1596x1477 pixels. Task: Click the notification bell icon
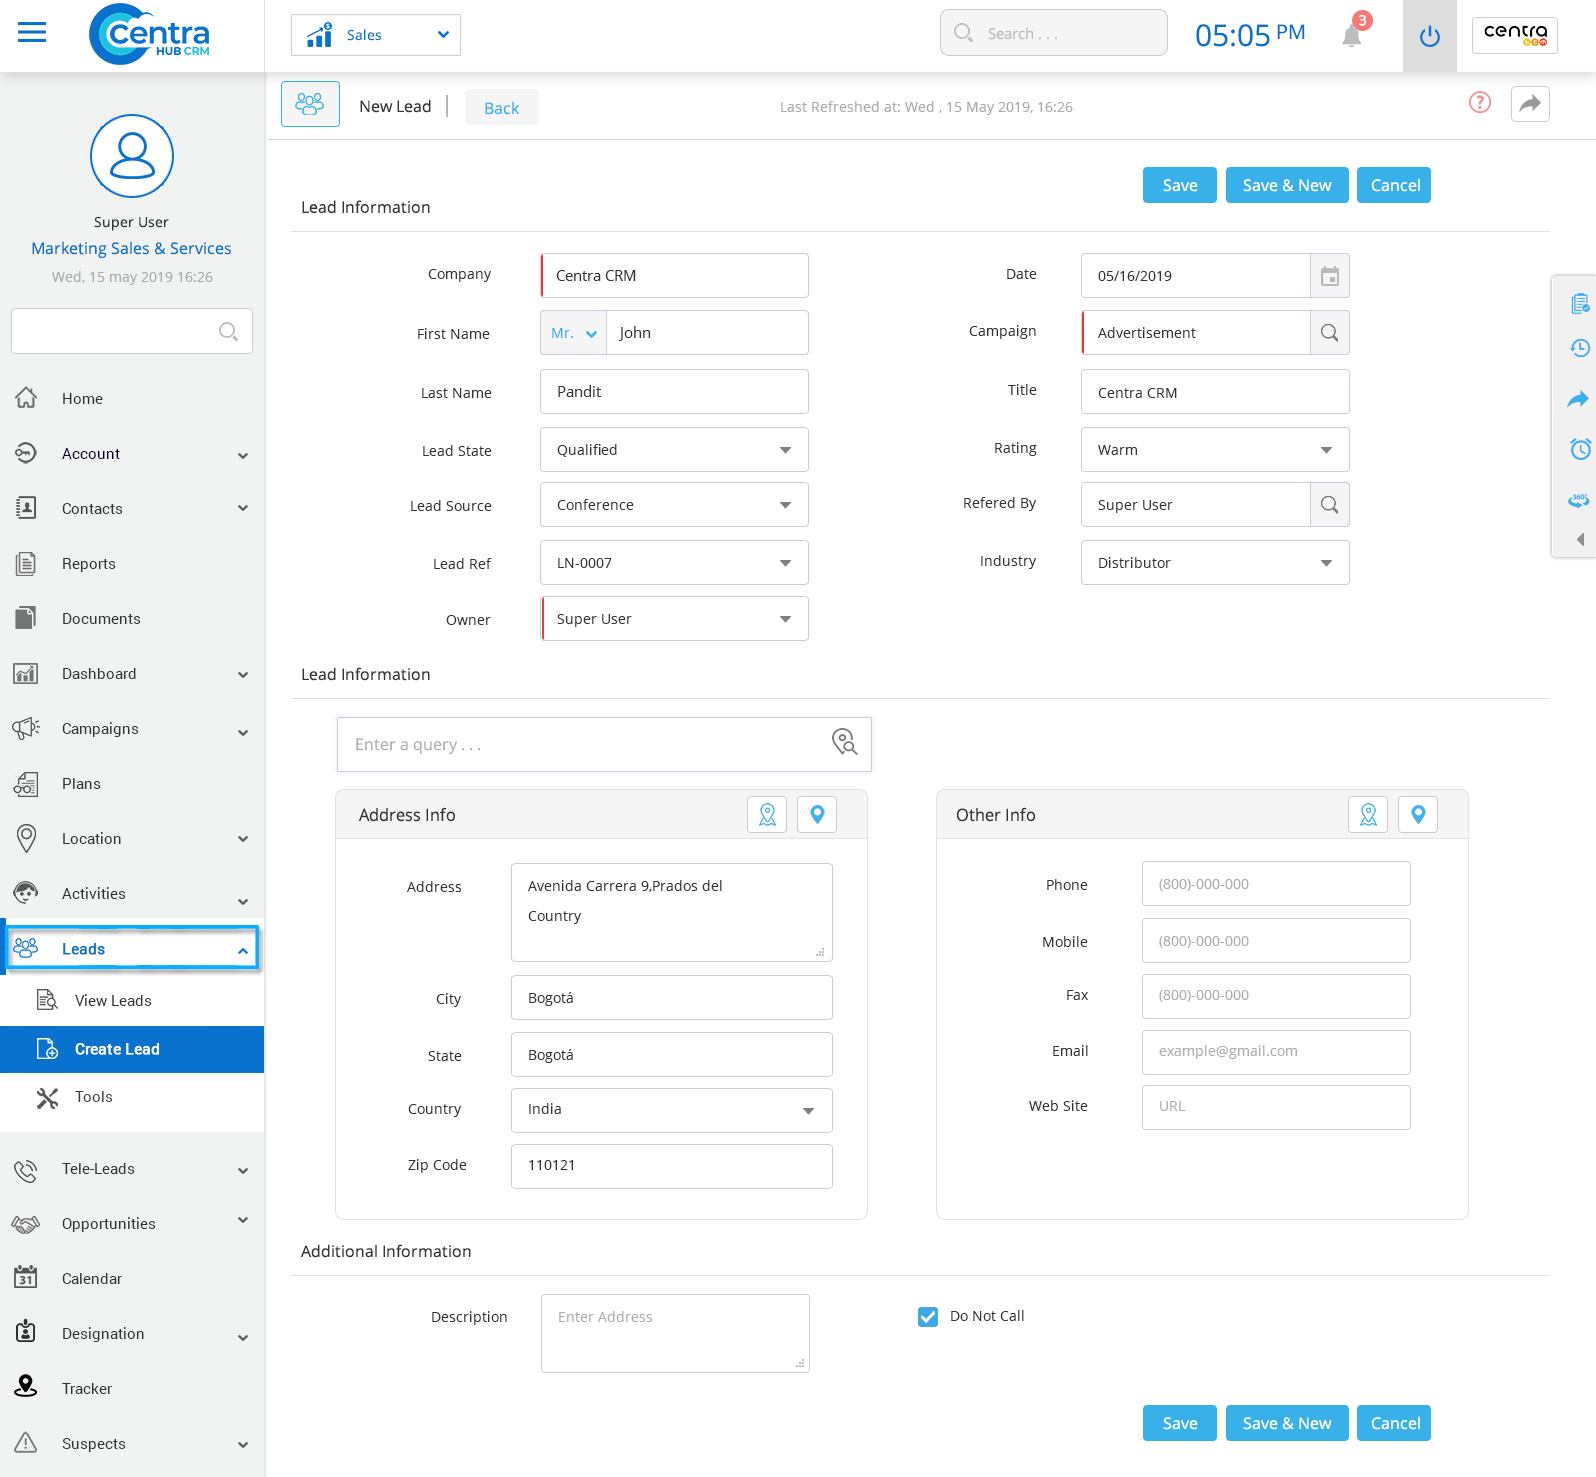point(1352,36)
